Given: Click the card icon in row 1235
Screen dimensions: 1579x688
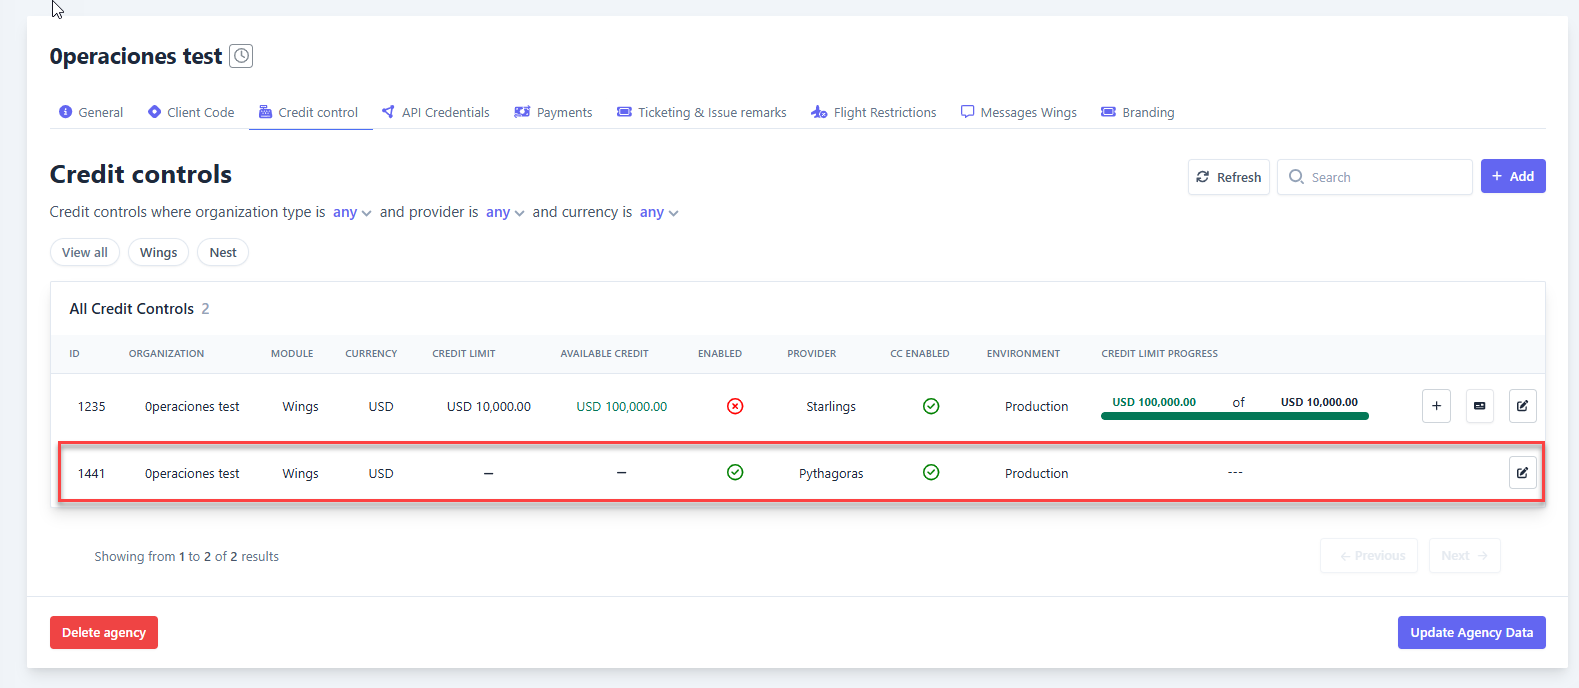Looking at the screenshot, I should pos(1479,406).
